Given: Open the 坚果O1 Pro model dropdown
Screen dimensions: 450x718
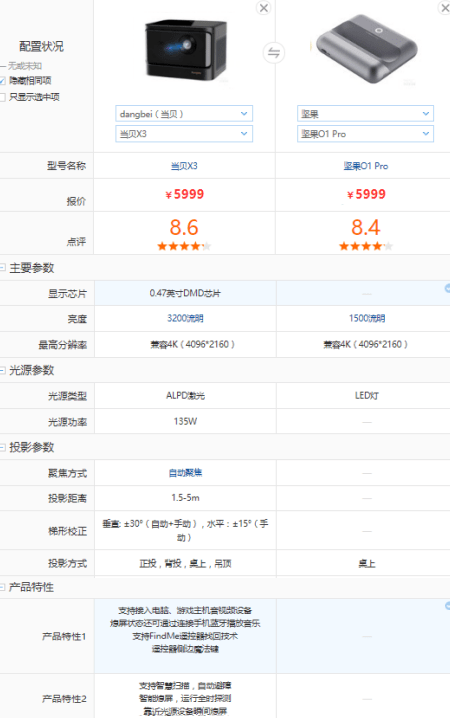Looking at the screenshot, I should [365, 134].
